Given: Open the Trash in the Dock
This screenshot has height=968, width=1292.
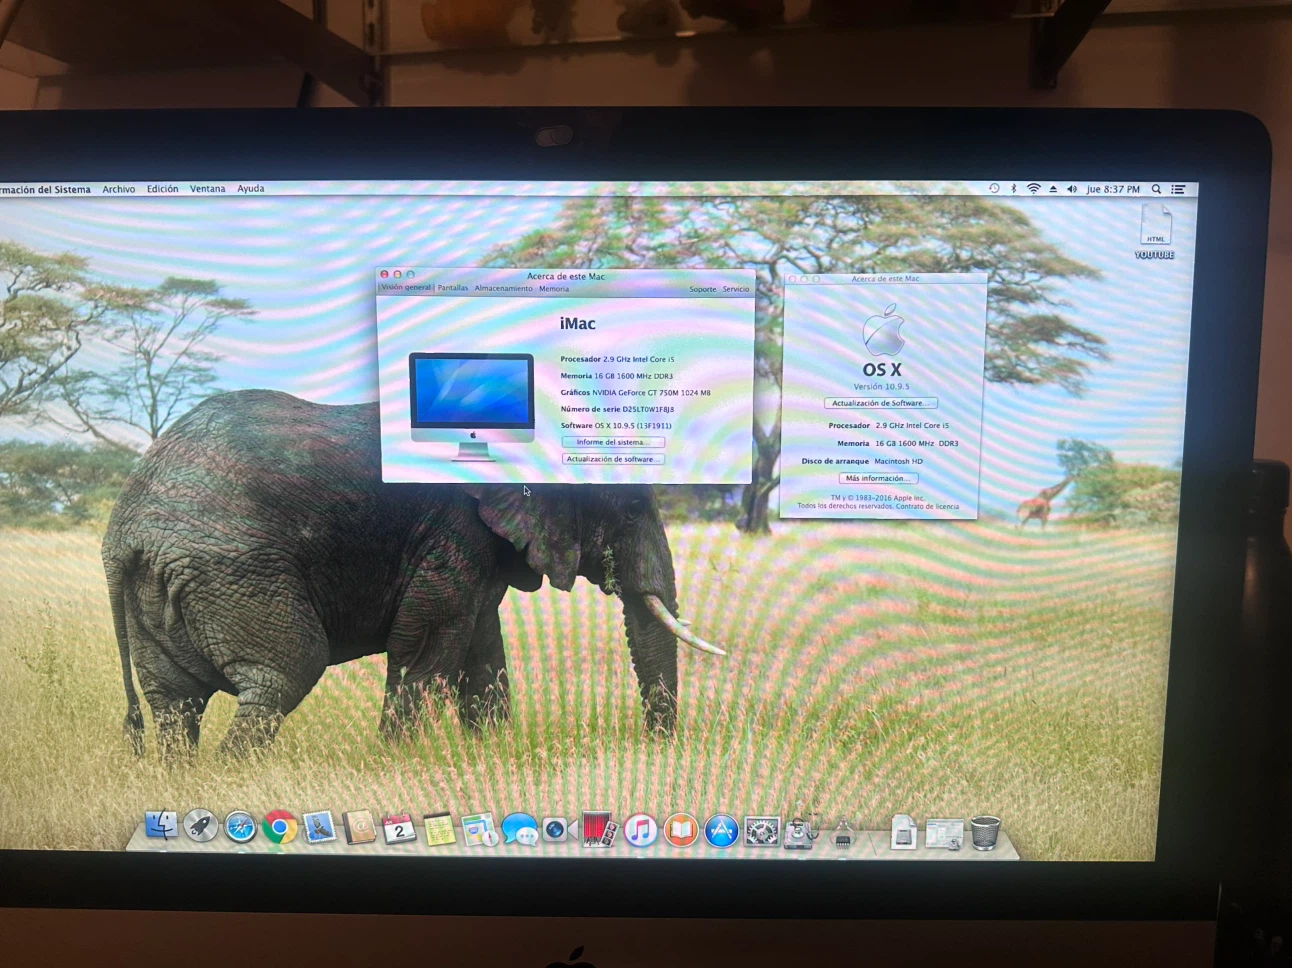Looking at the screenshot, I should click(985, 832).
